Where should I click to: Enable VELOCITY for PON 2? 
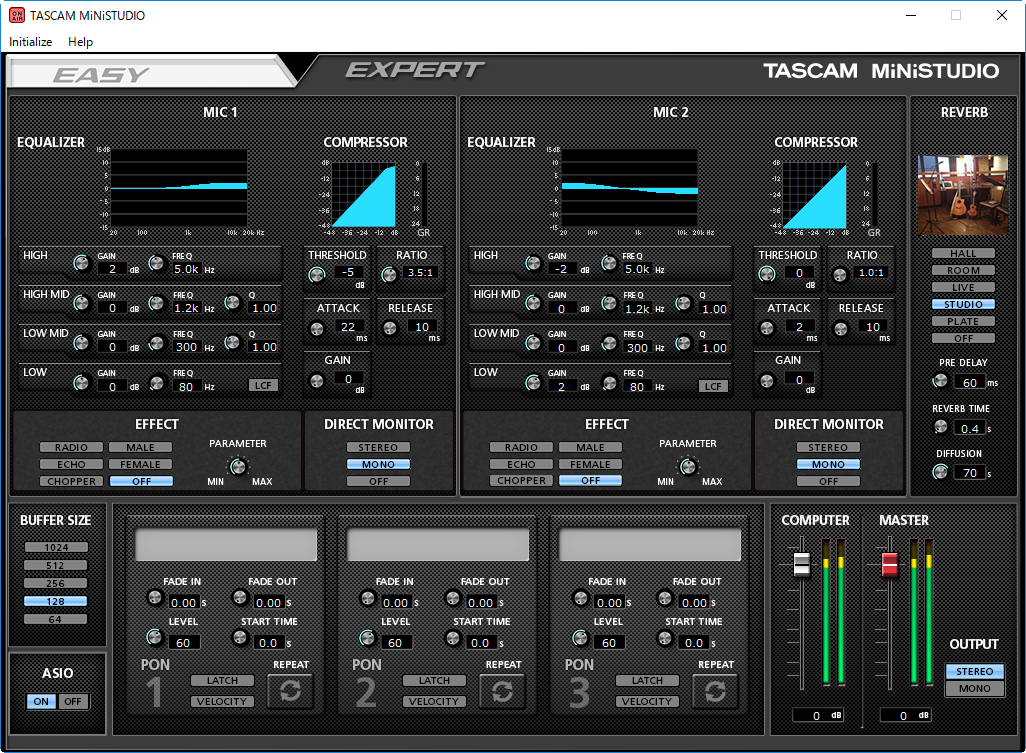[434, 701]
